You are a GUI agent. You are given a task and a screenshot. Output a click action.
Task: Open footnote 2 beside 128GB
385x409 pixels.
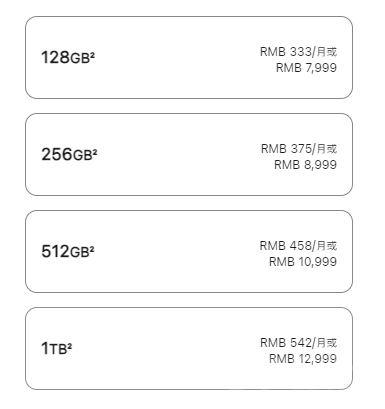tap(92, 55)
